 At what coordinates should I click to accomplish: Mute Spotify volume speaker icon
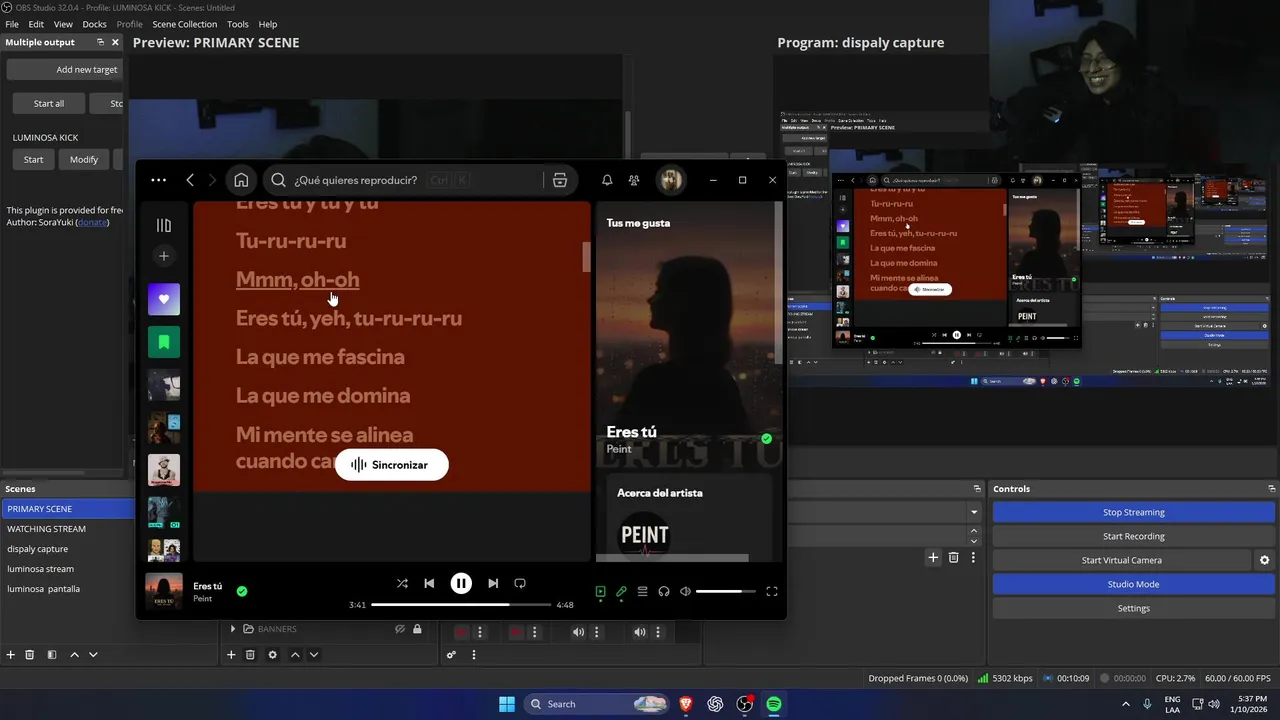click(x=685, y=591)
